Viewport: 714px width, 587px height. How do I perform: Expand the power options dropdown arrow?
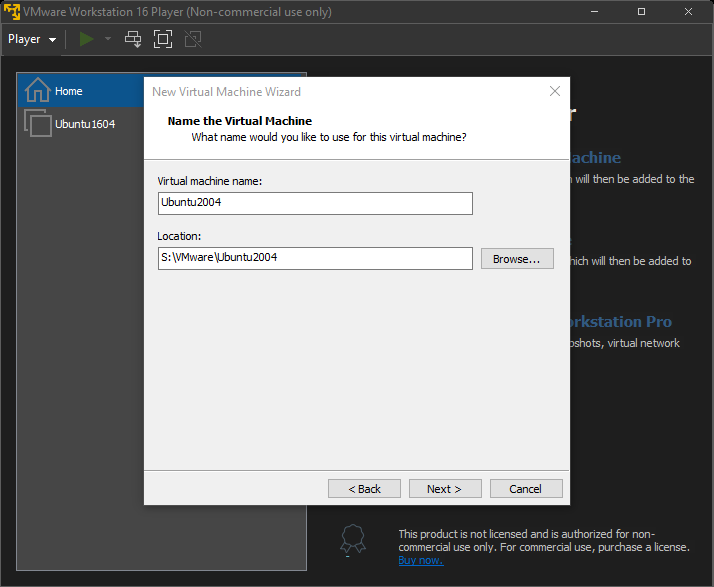(108, 39)
